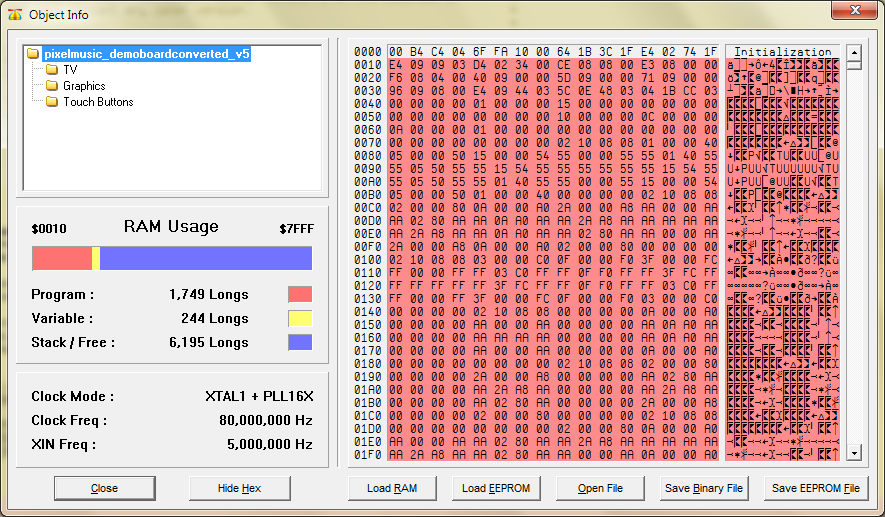Click the Clock Mode label
Viewport: 885px width, 517px height.
pyautogui.click(x=72, y=396)
